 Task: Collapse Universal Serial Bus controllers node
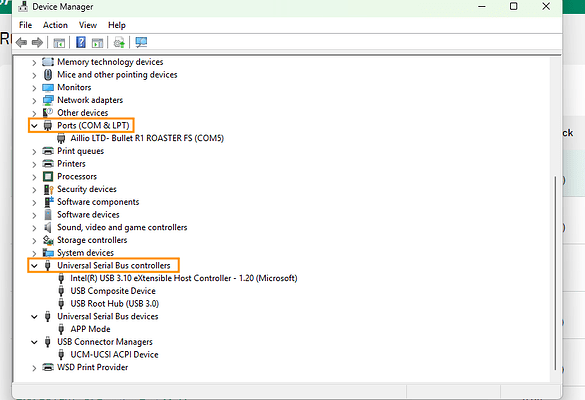(x=34, y=266)
